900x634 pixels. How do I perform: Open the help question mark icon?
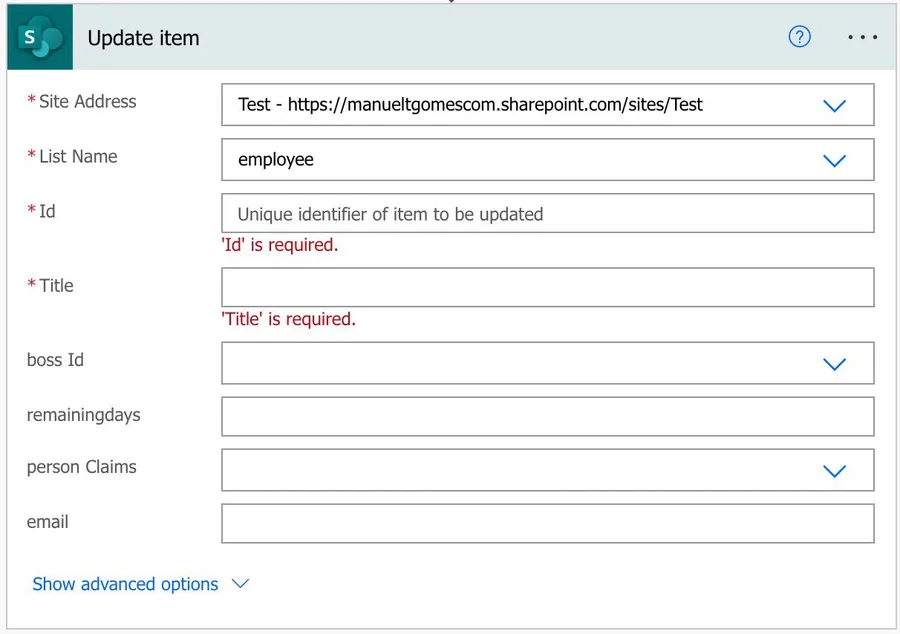click(x=799, y=37)
